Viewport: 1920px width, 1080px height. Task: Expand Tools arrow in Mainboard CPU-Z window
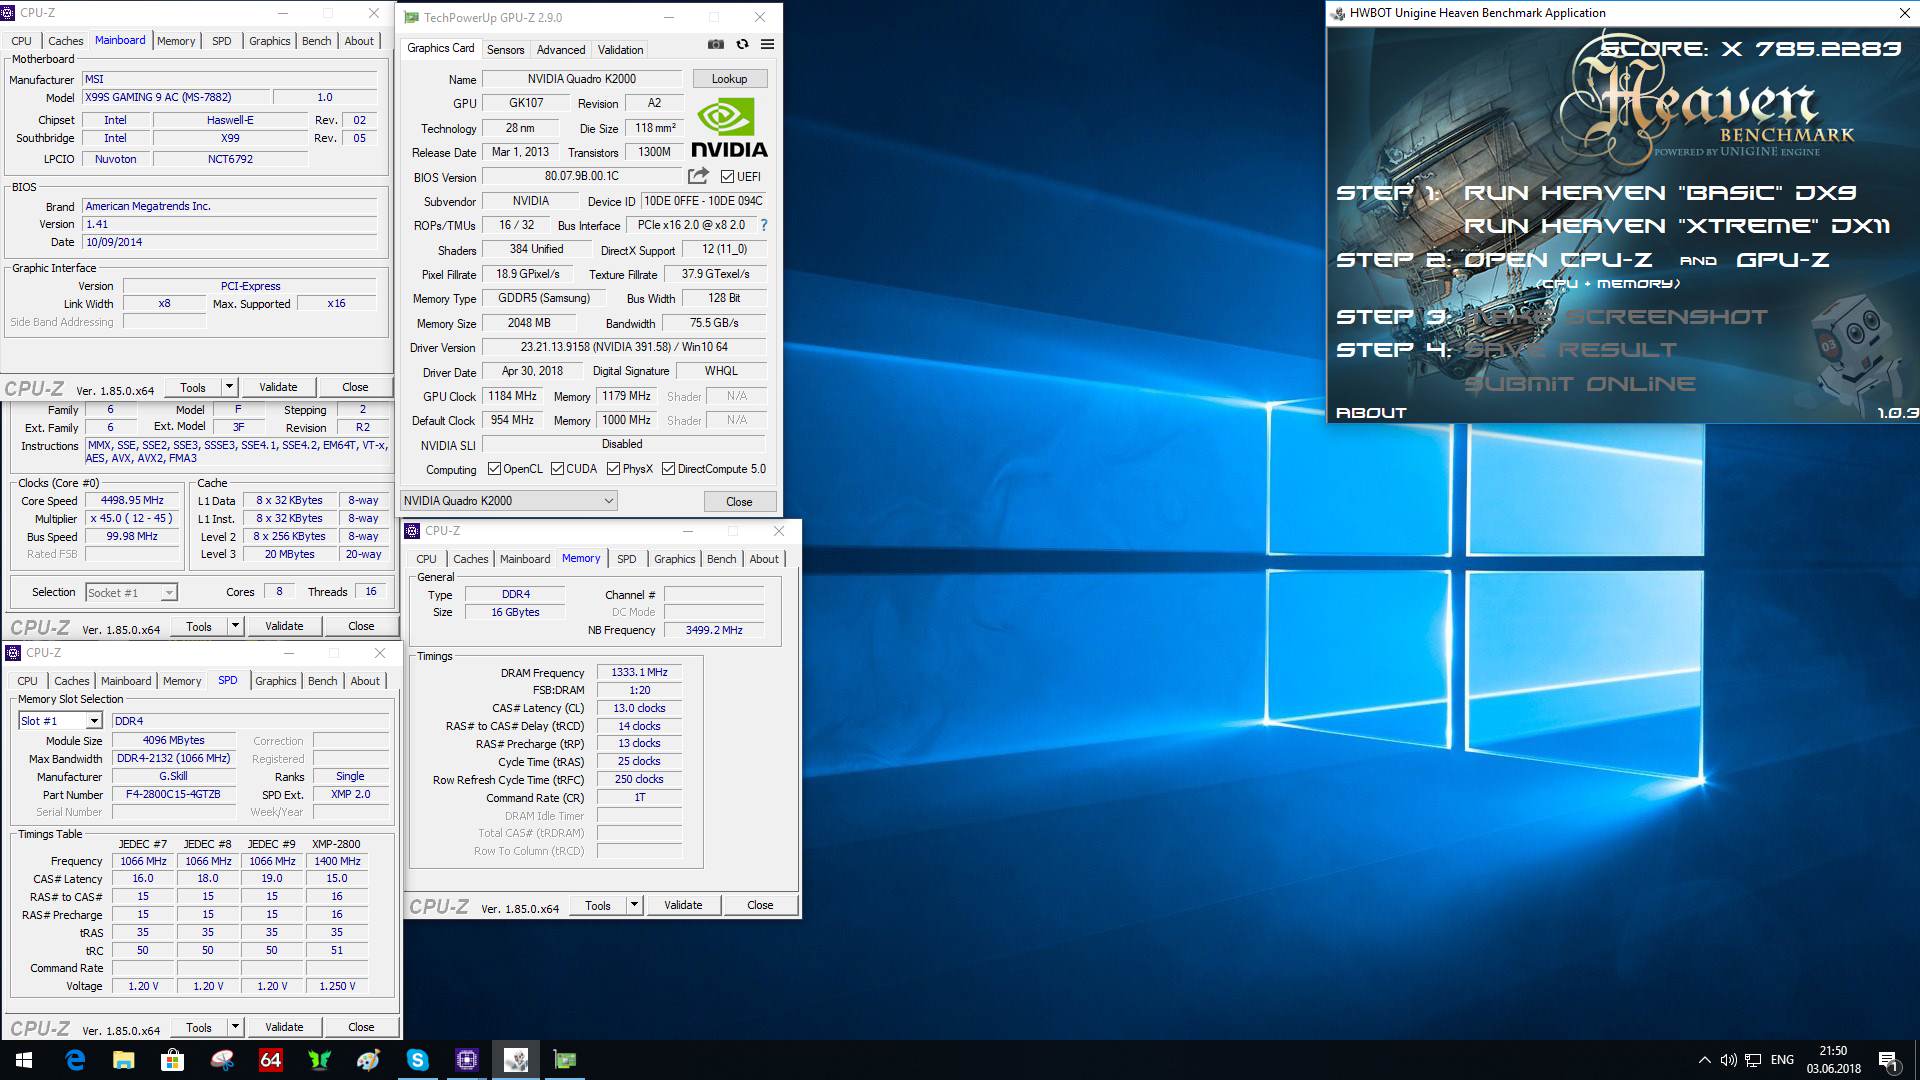click(x=229, y=387)
